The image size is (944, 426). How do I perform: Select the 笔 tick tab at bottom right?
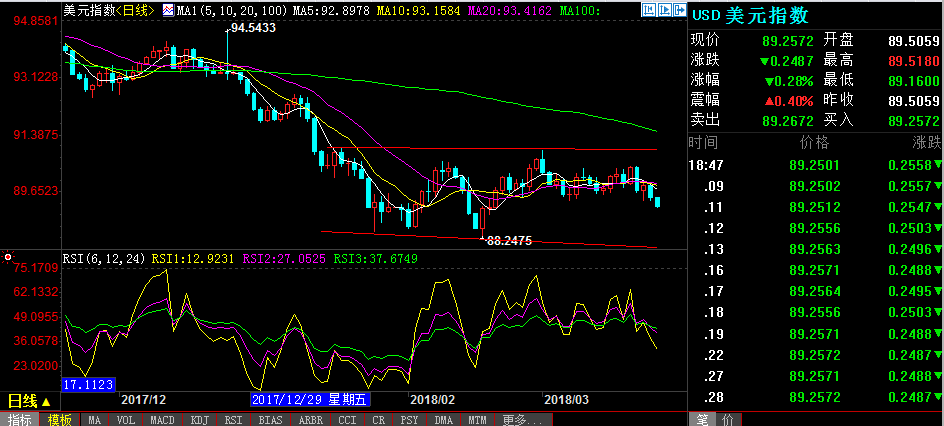point(702,418)
